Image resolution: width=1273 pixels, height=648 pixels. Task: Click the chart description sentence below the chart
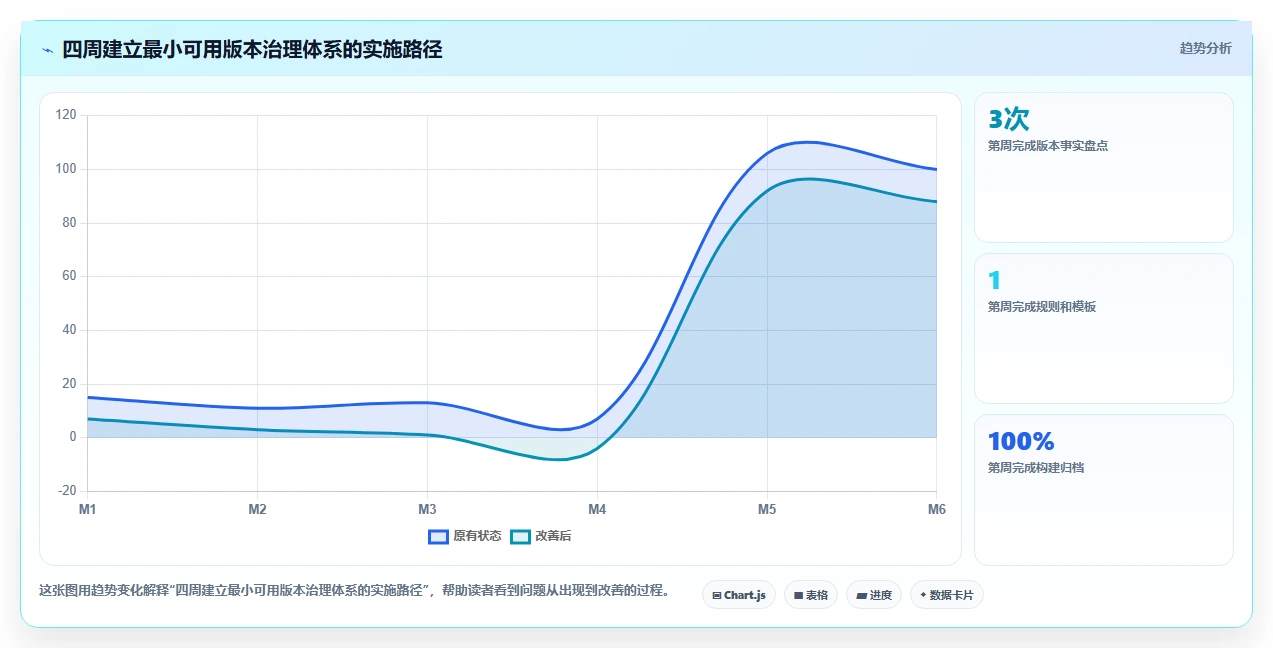[354, 591]
